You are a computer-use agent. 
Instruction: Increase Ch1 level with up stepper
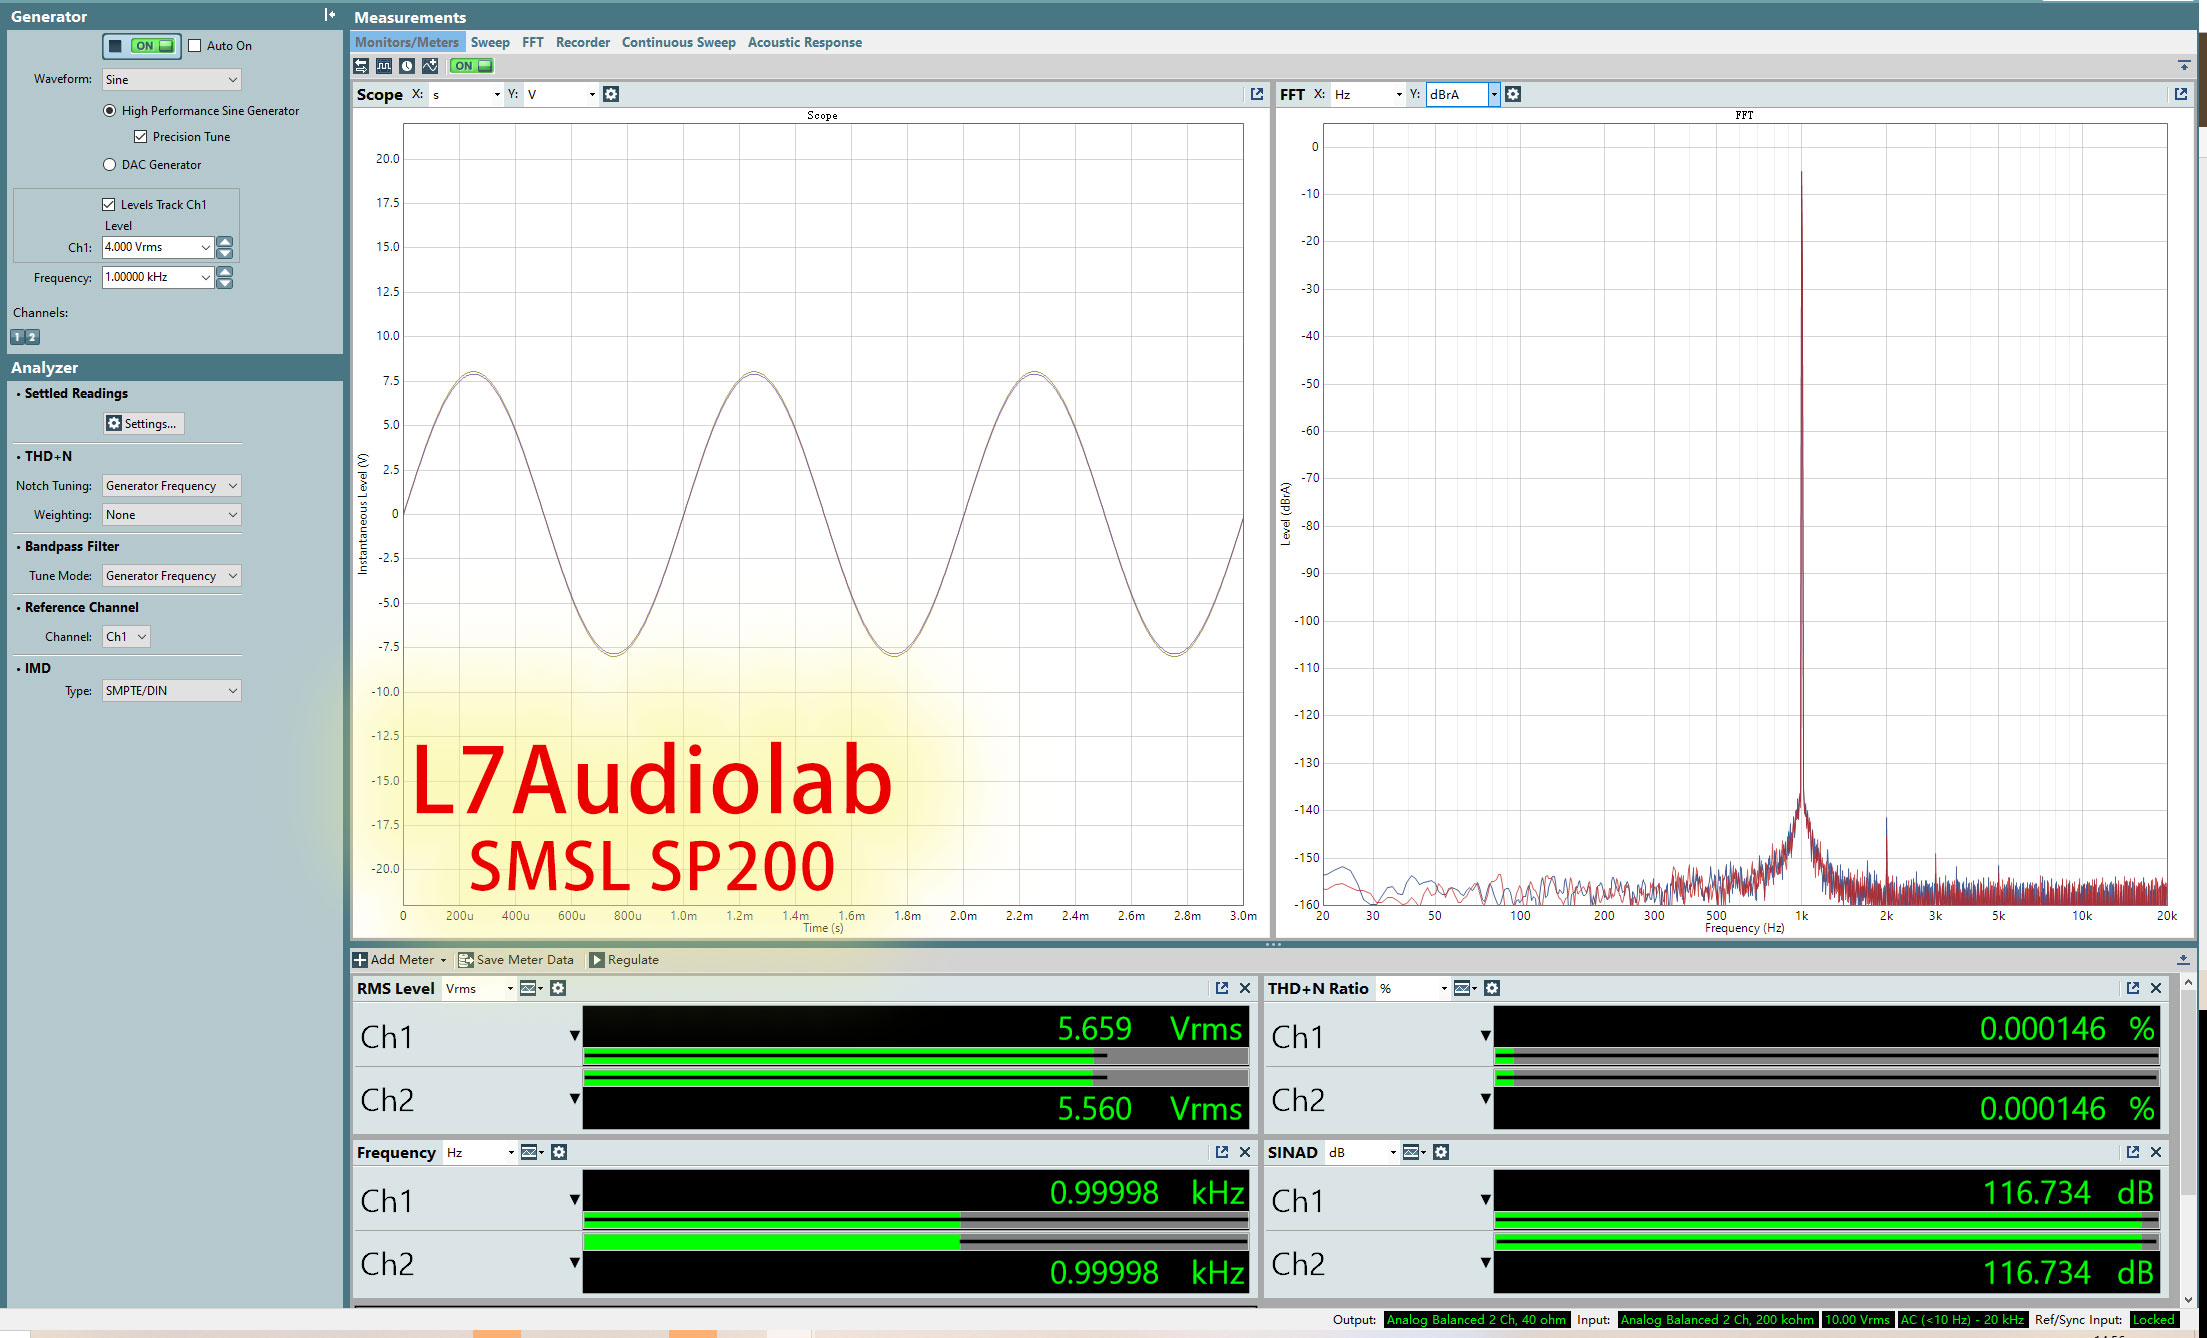(x=225, y=242)
